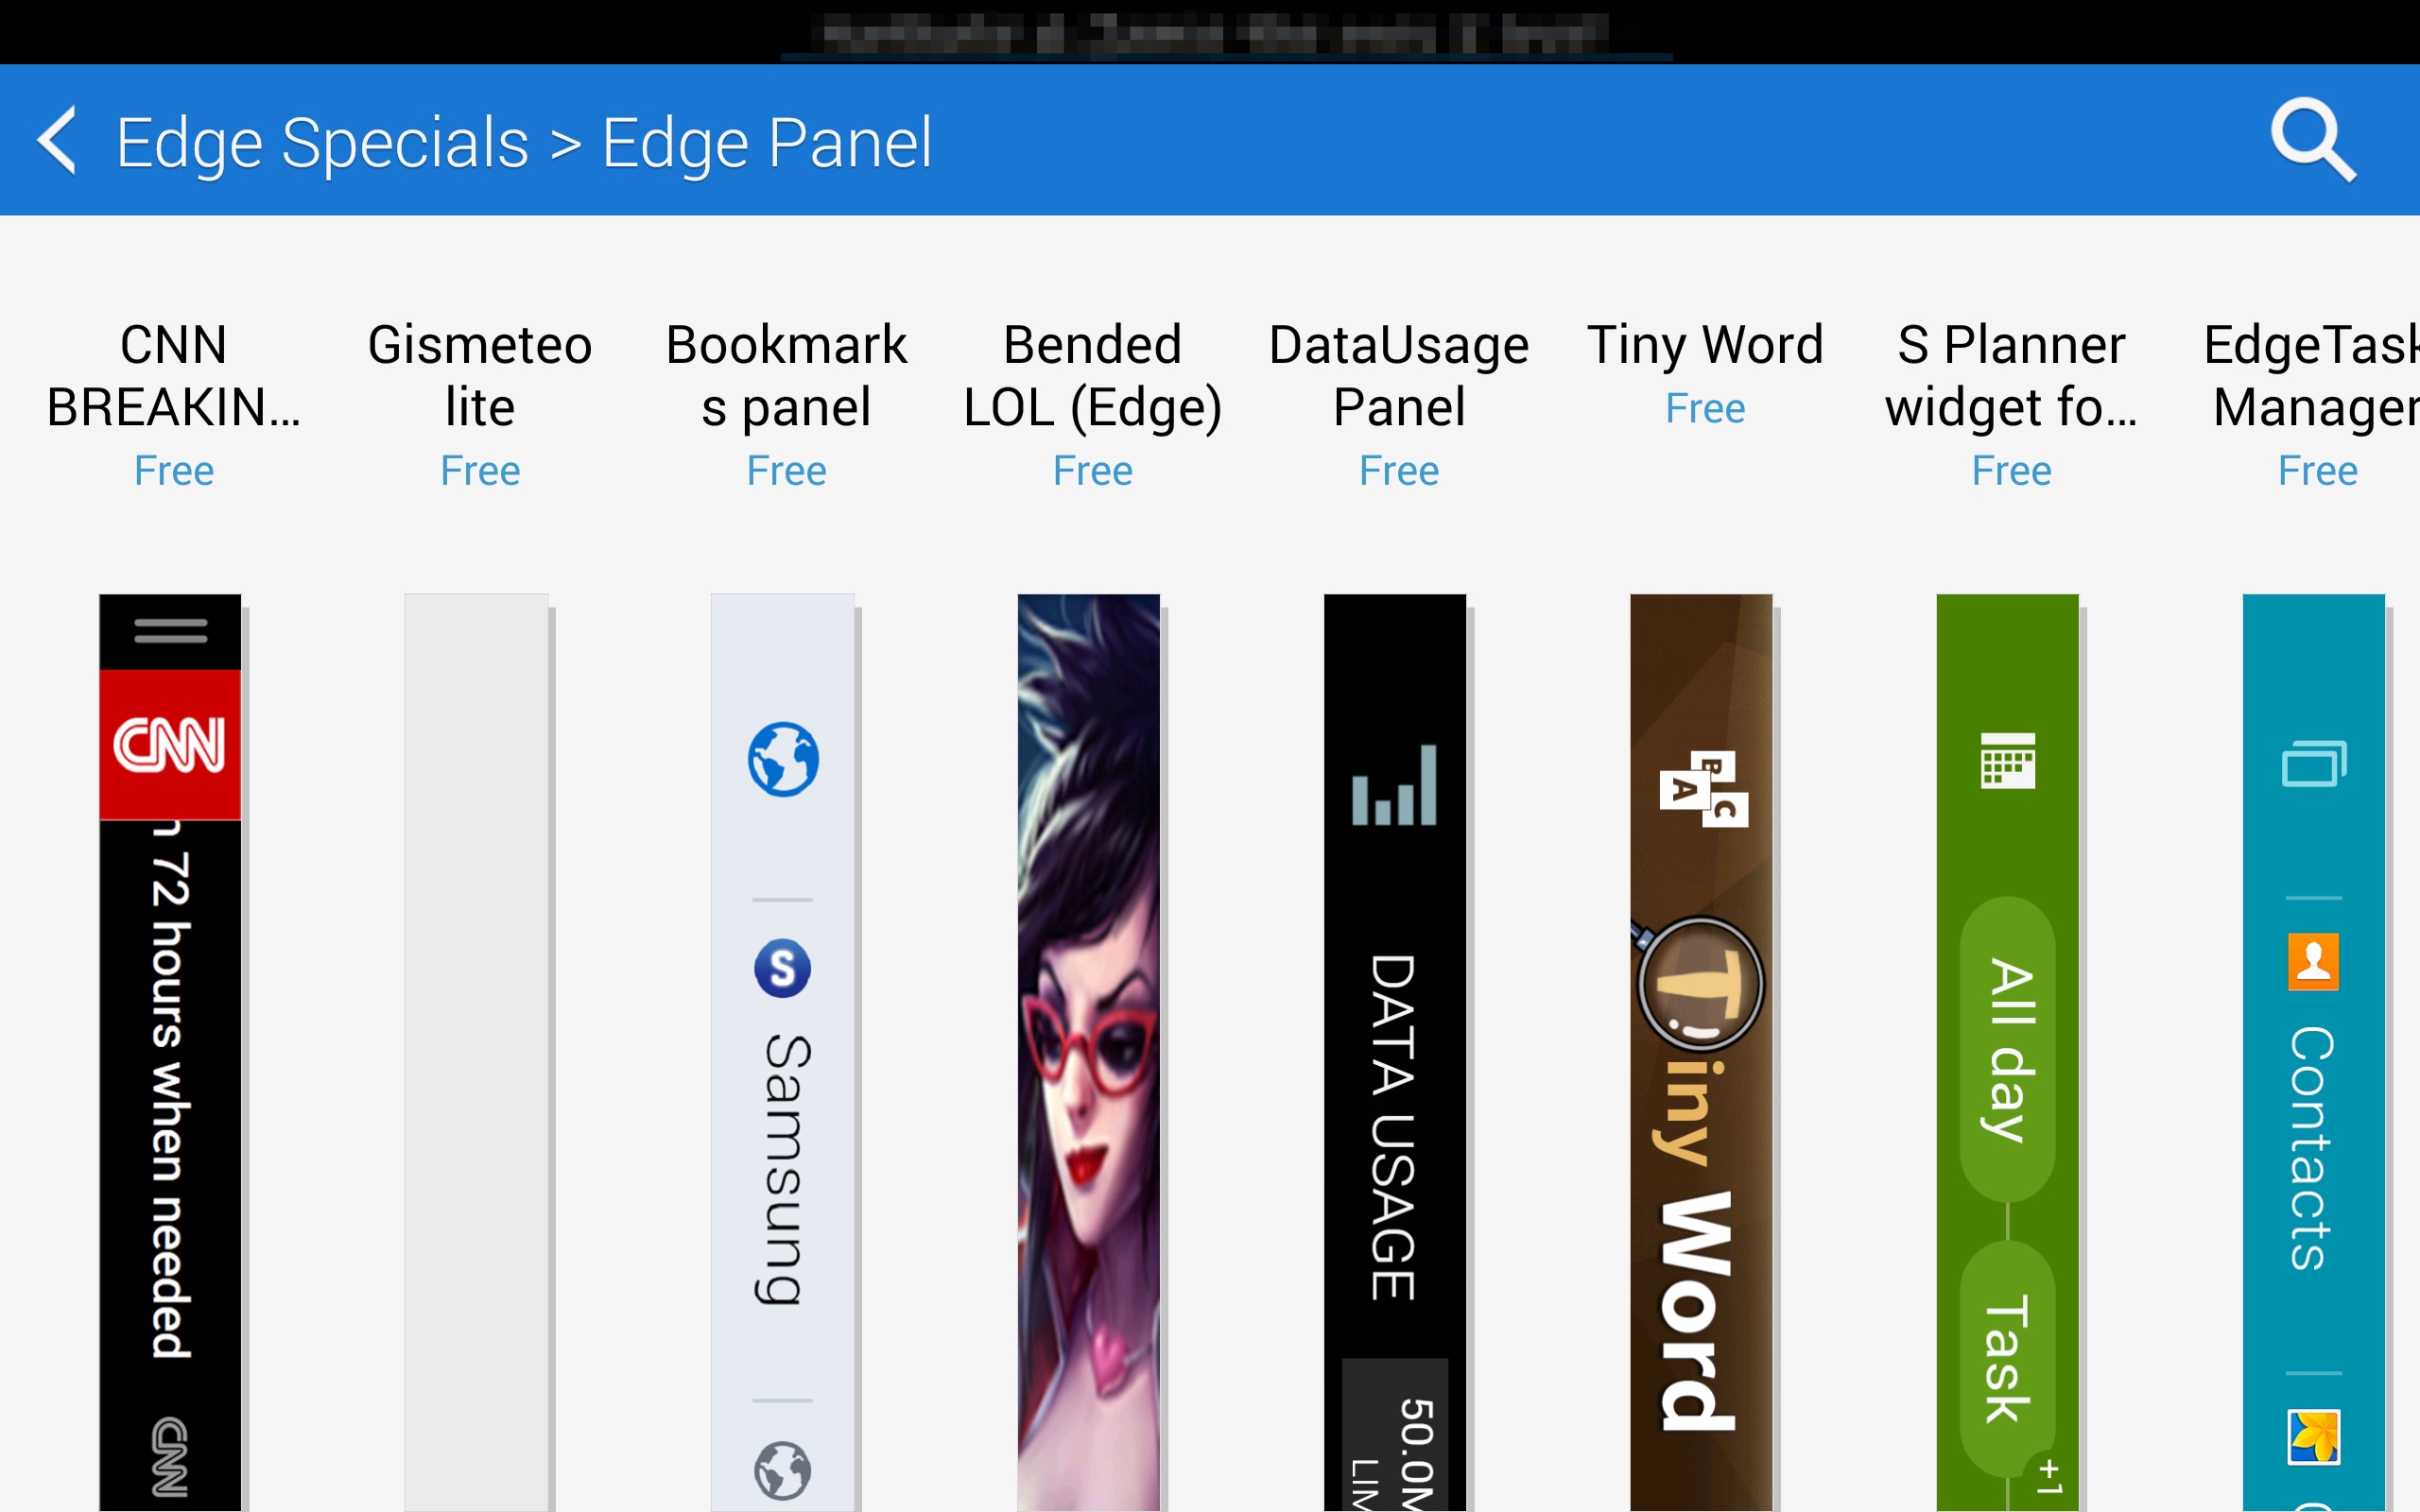Tap the ABC blocks icon in Tiny Word

coord(1703,789)
